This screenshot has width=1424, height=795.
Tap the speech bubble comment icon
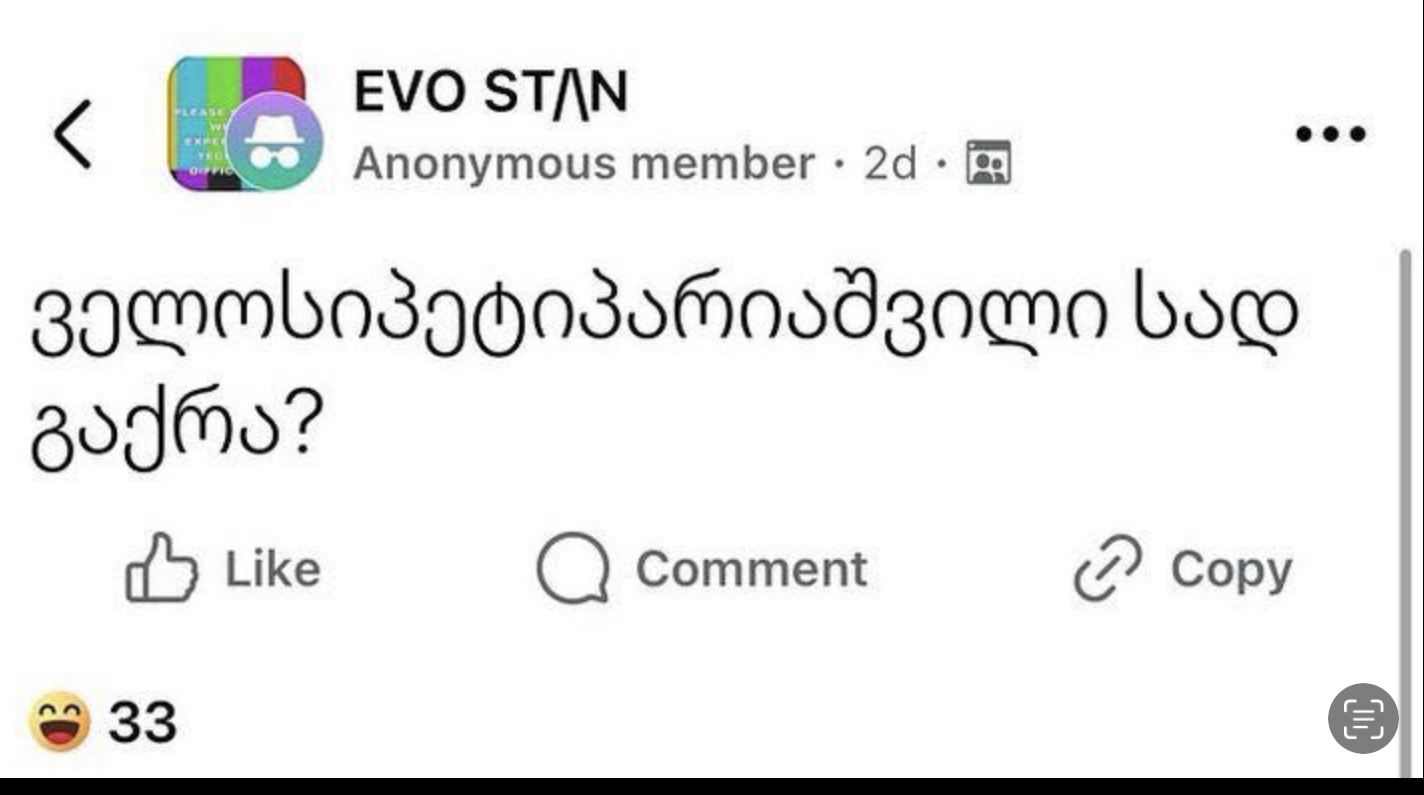[572, 570]
